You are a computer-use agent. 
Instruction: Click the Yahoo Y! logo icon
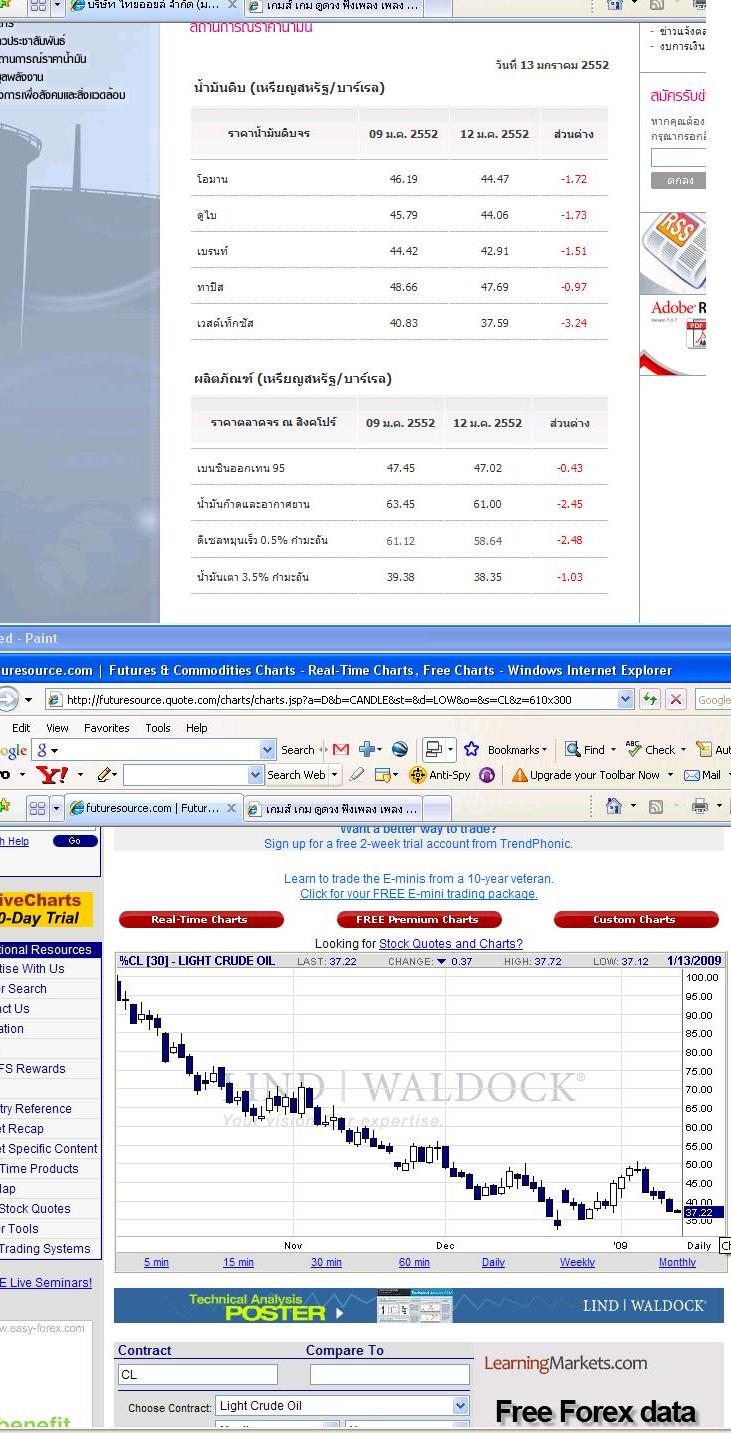52,775
